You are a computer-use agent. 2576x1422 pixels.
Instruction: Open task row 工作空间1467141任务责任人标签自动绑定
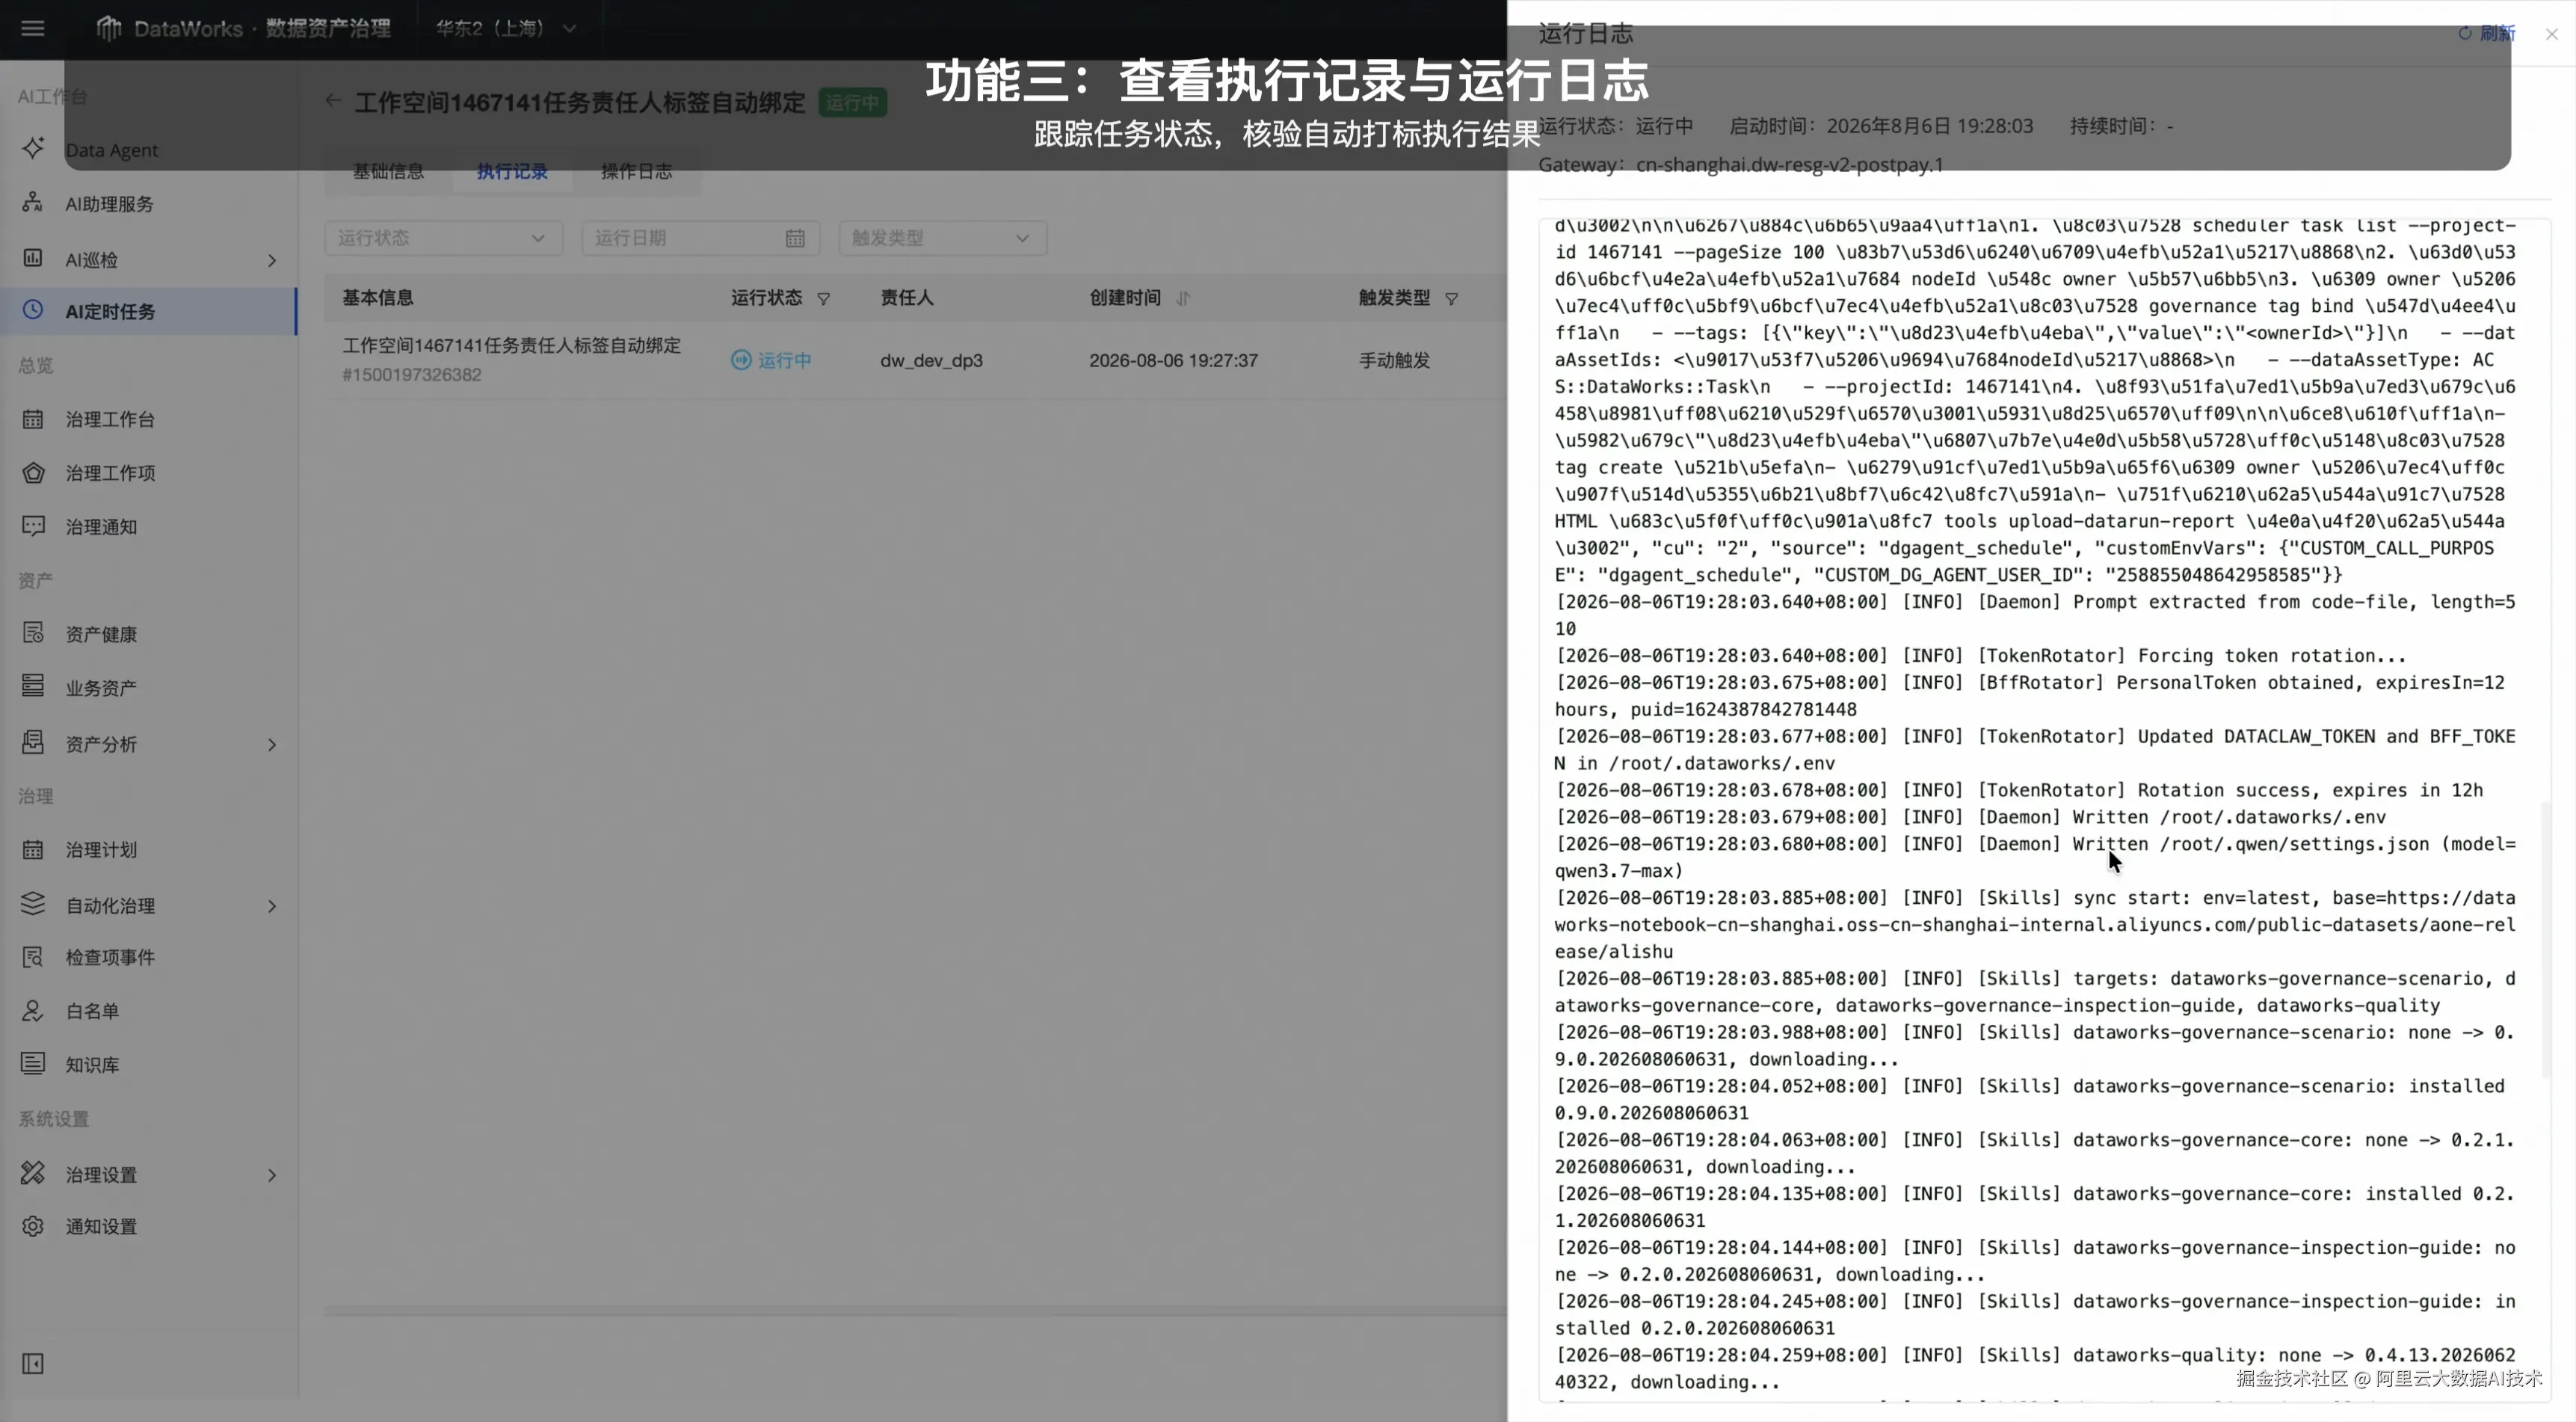(511, 346)
